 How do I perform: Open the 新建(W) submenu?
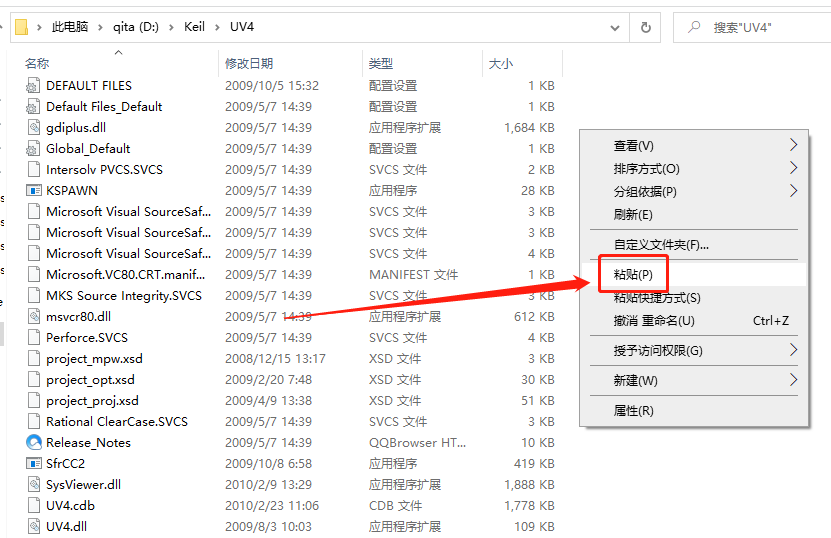tap(695, 381)
